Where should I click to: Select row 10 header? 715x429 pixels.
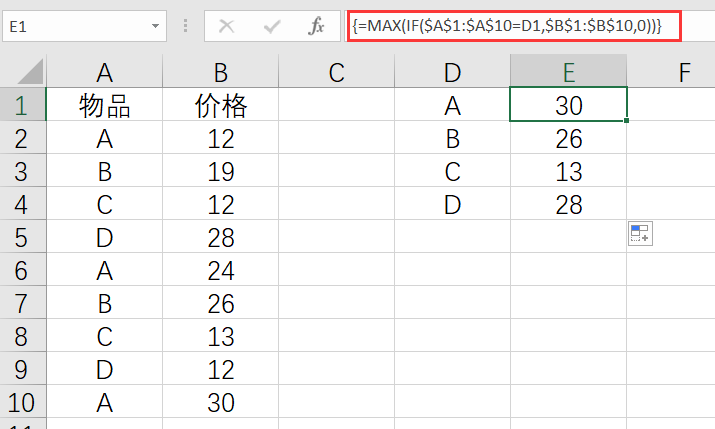[23, 401]
